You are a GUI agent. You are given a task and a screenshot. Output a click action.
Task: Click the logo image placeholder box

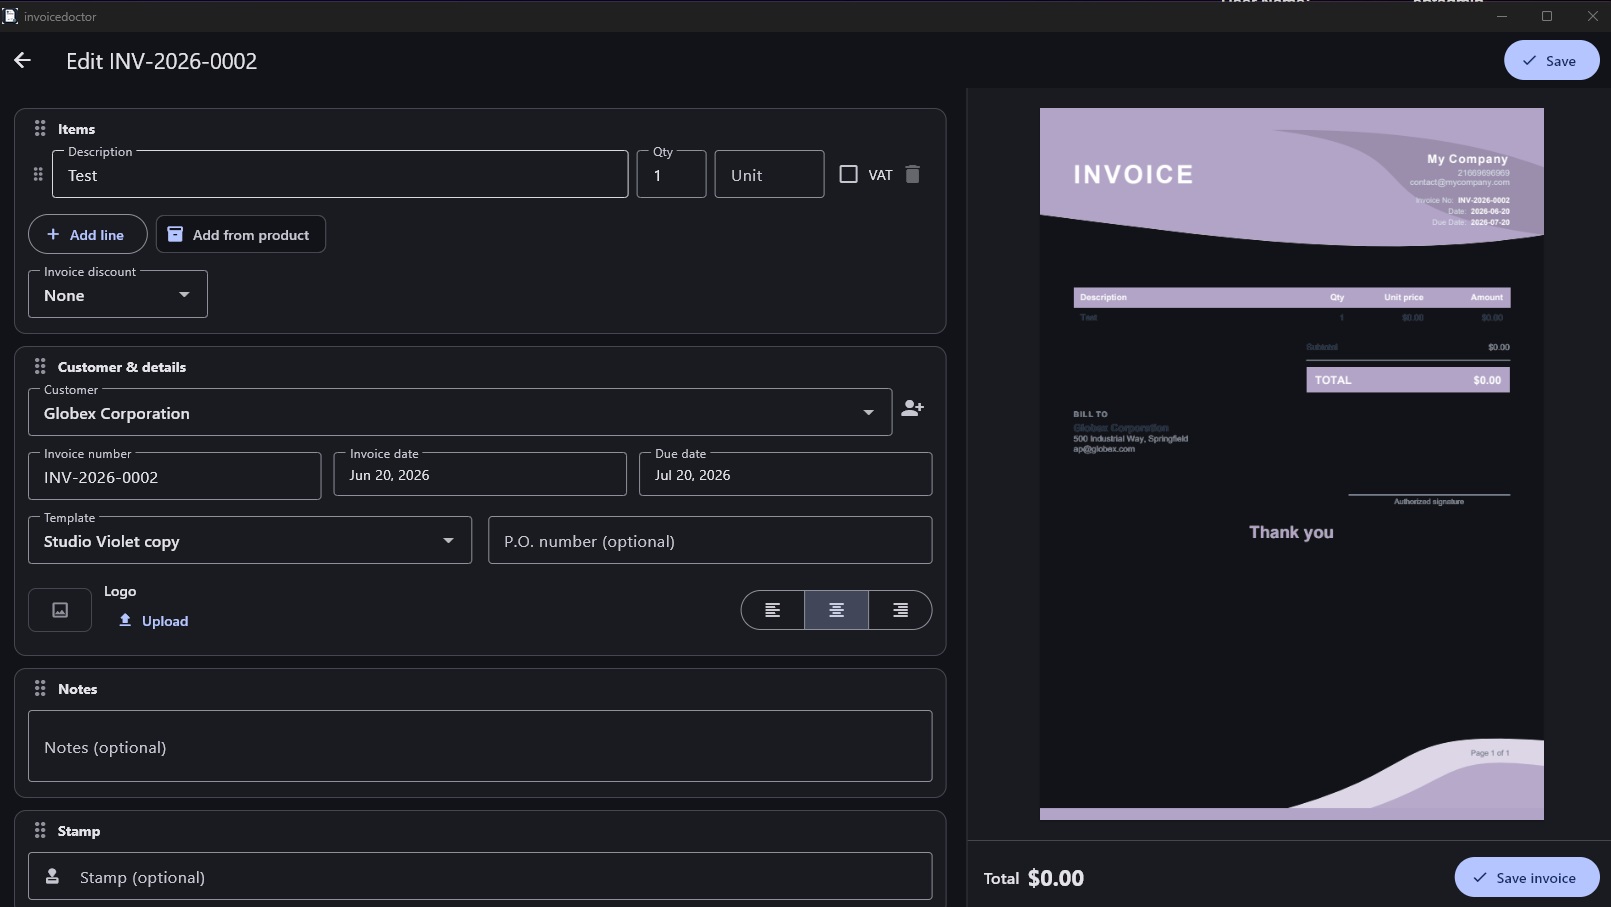tap(60, 610)
